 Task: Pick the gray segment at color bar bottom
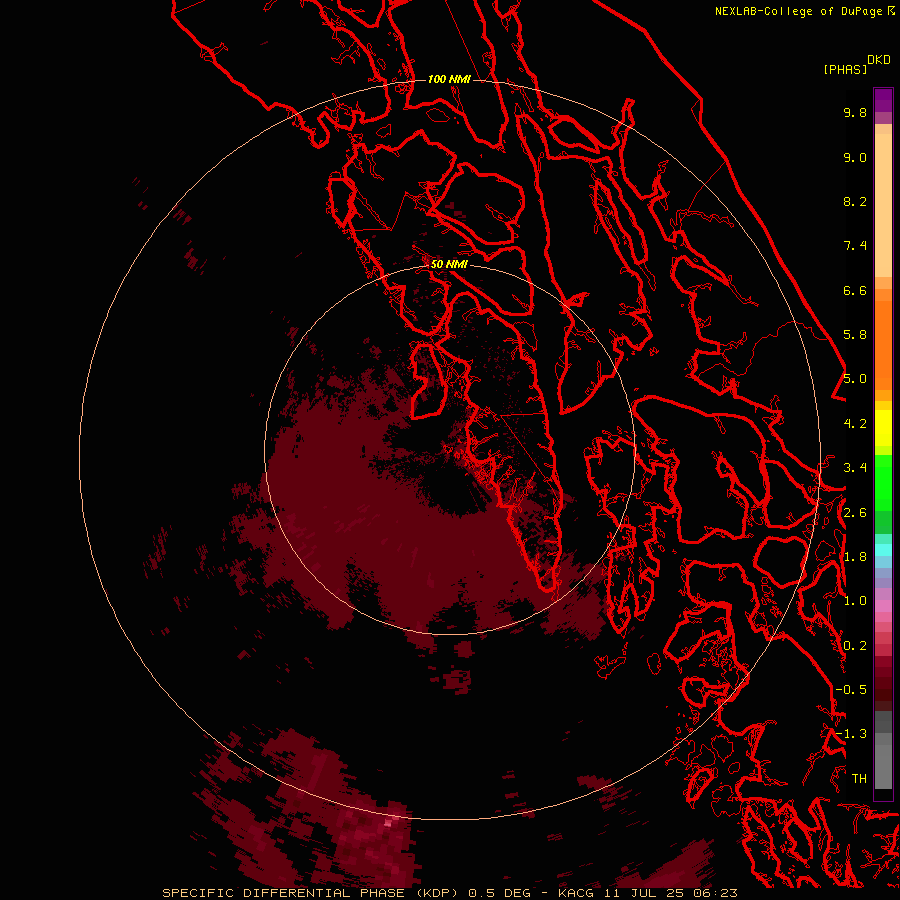[883, 766]
